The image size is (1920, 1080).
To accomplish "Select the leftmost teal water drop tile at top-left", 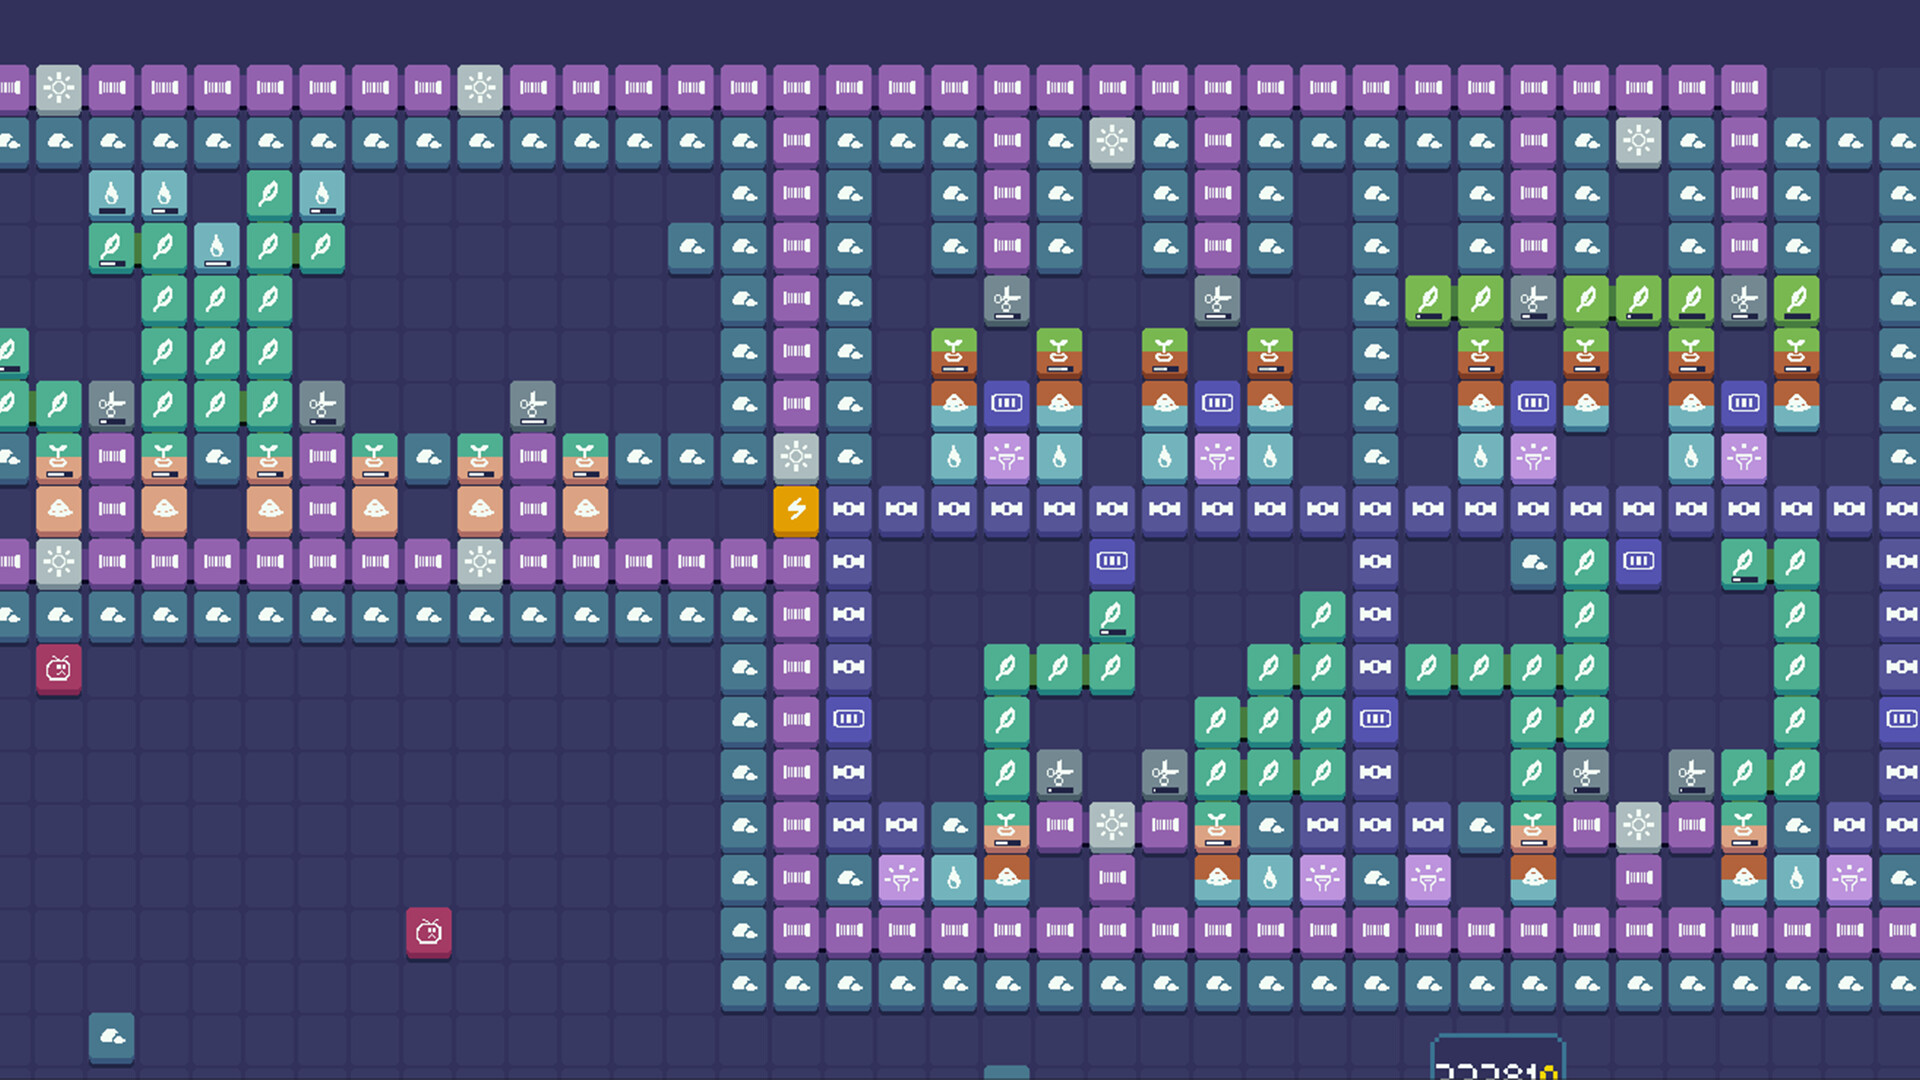I will tap(112, 193).
